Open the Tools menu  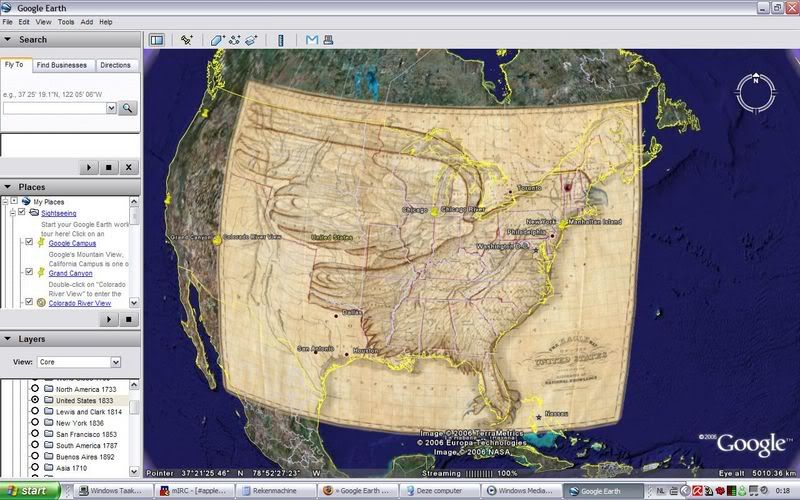pos(66,22)
